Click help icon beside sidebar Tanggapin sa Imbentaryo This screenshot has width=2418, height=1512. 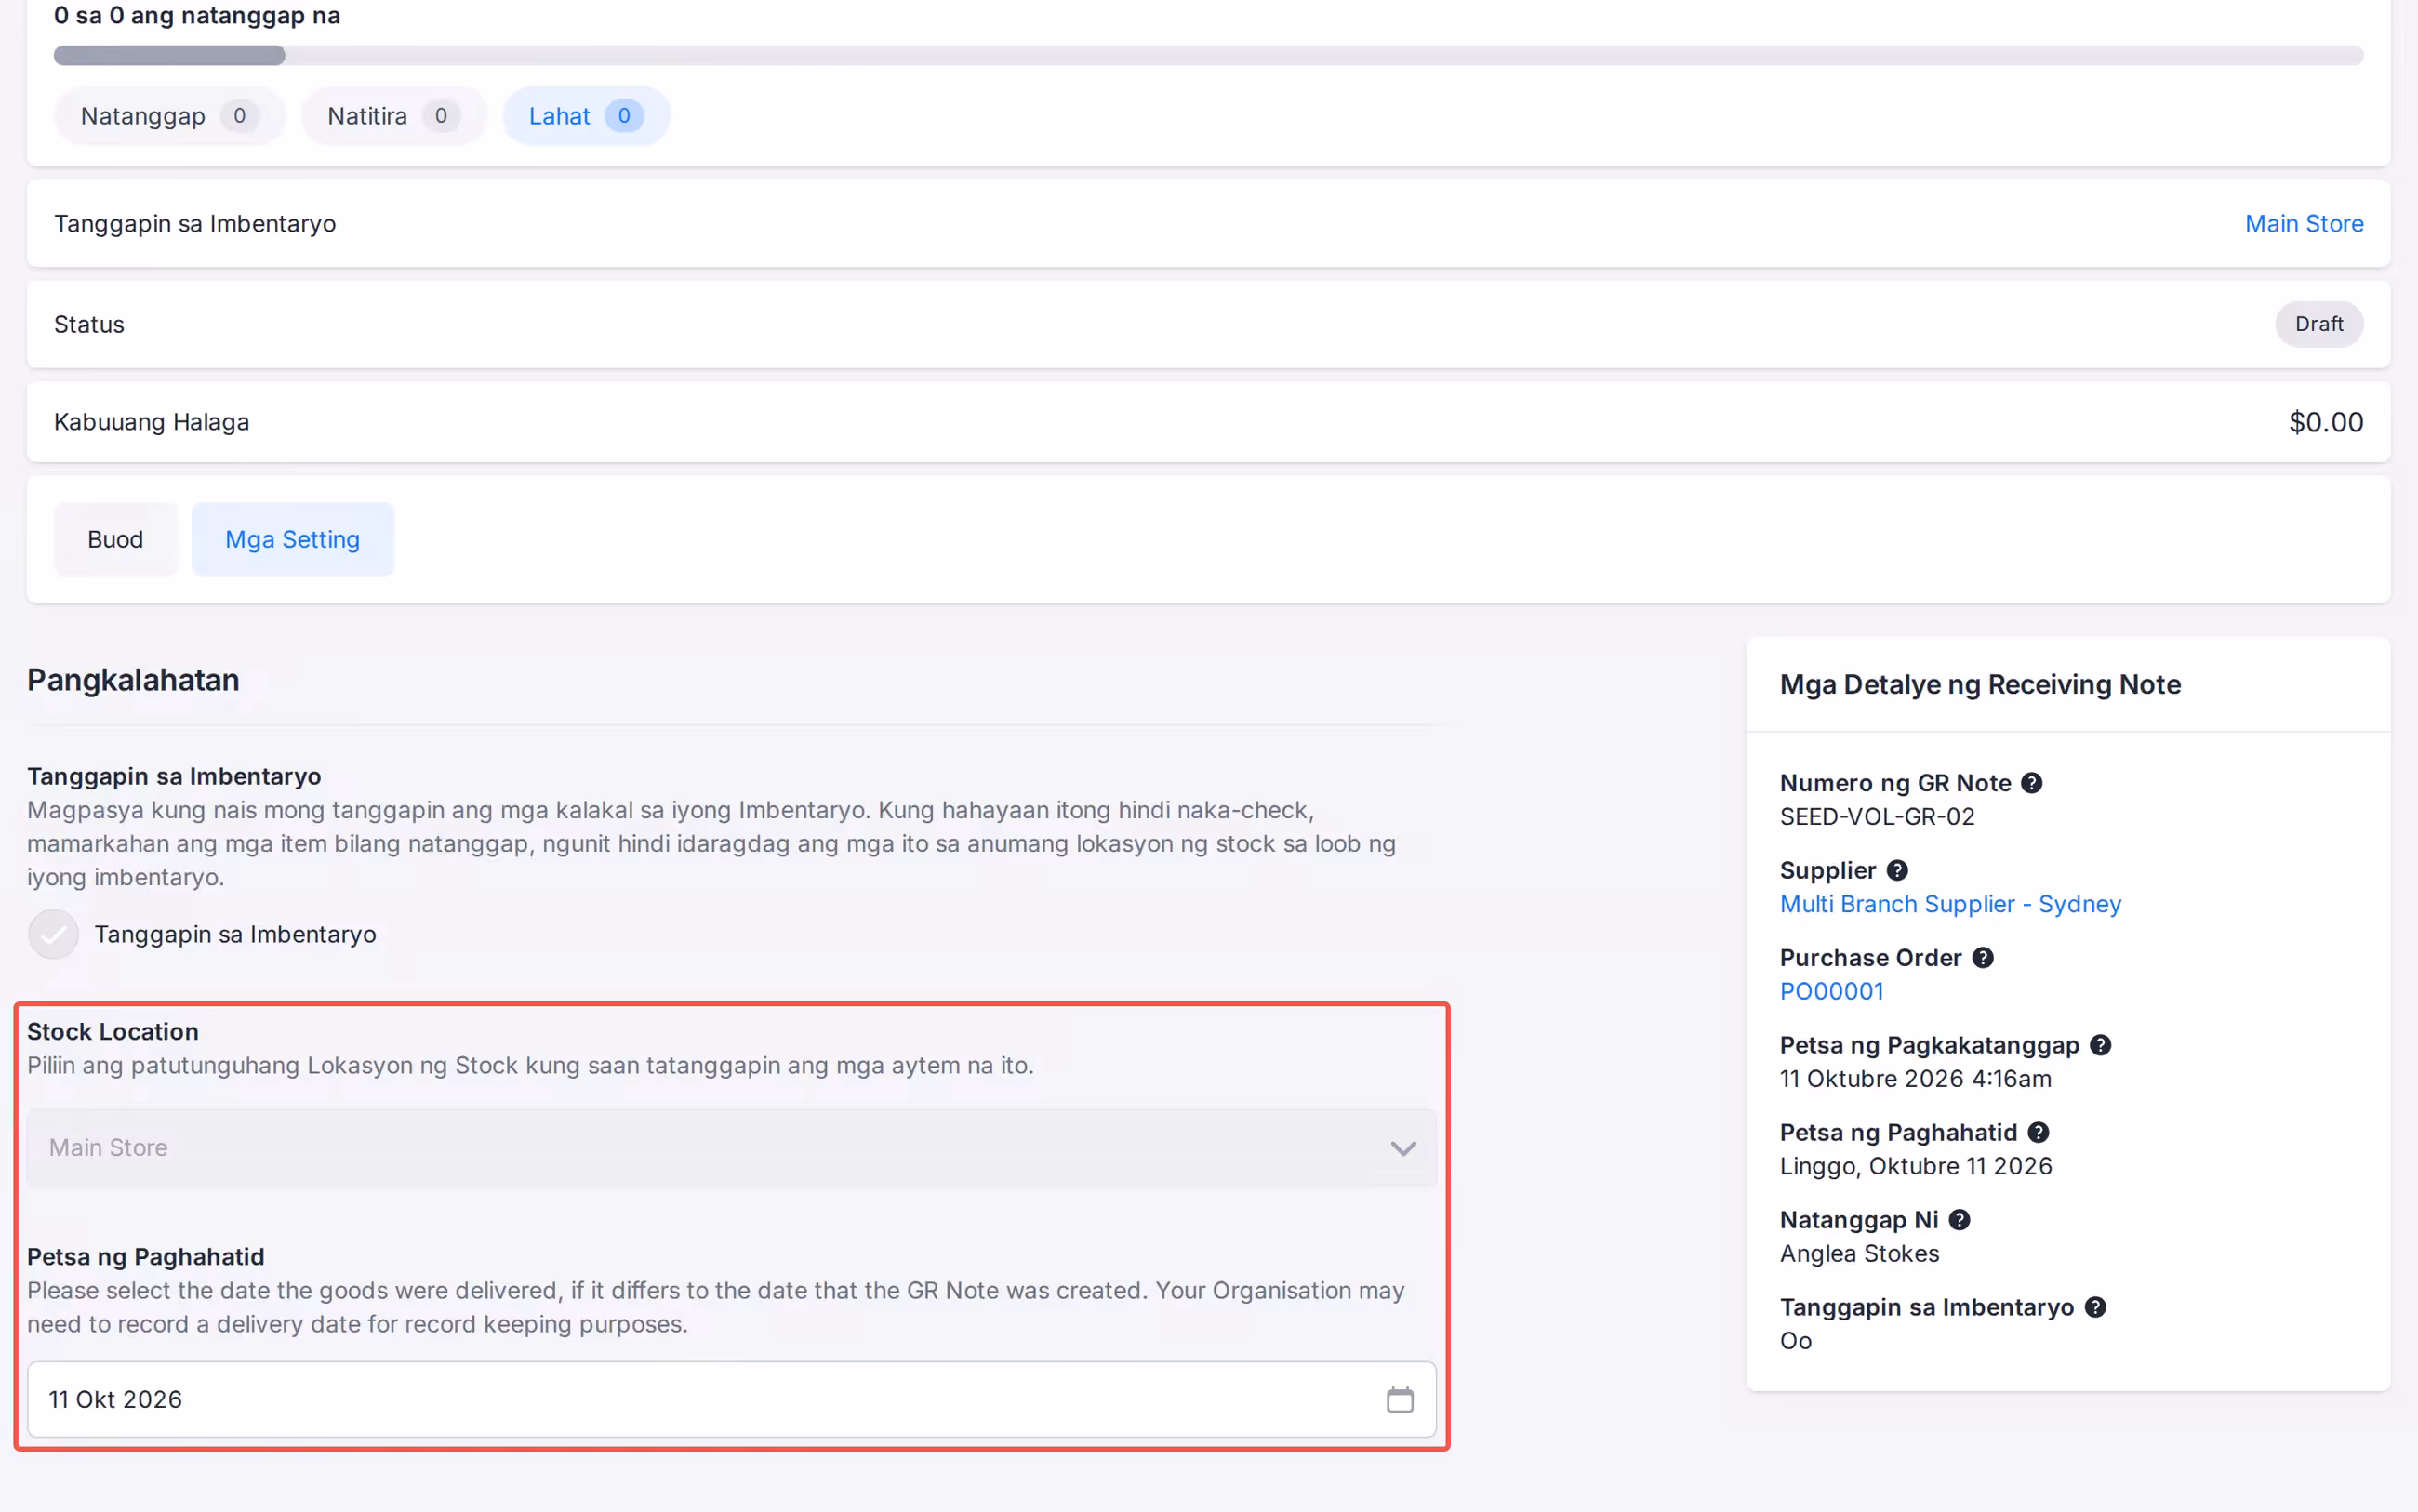coord(2095,1307)
